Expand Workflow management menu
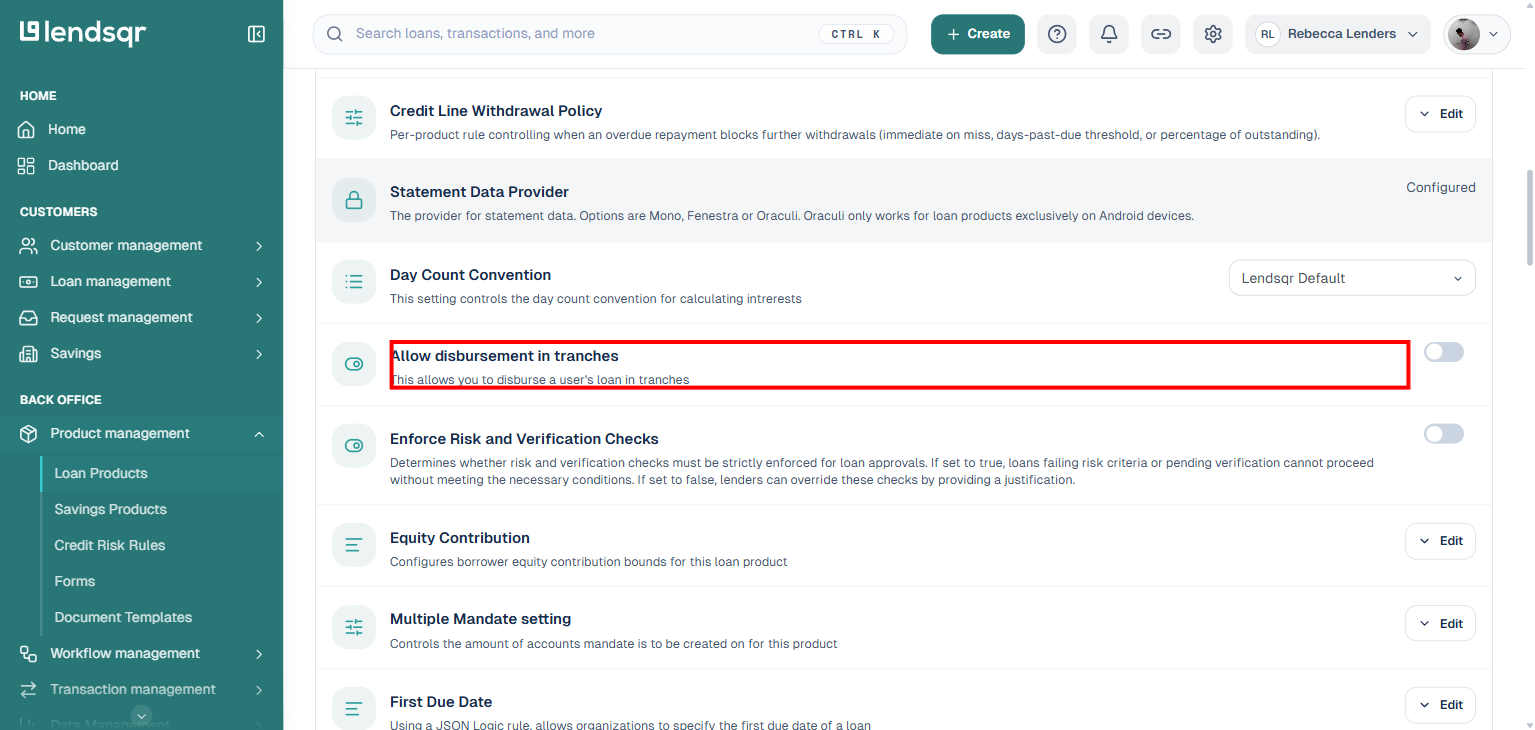Image resolution: width=1535 pixels, height=730 pixels. (x=141, y=653)
